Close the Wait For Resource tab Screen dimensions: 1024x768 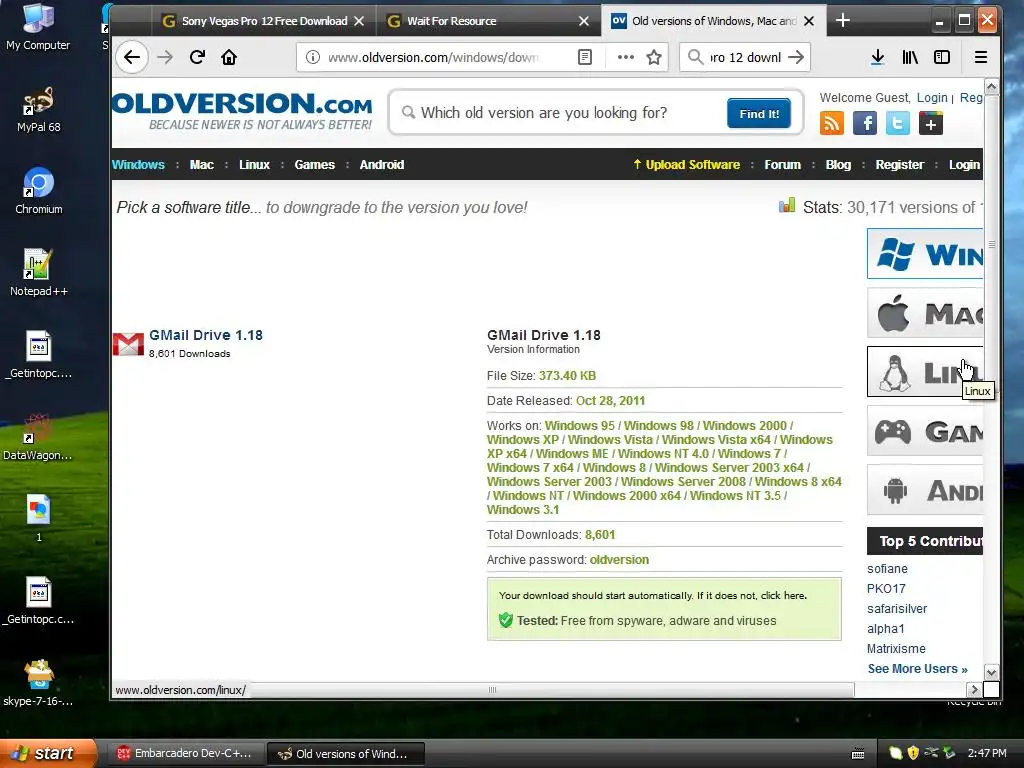pos(584,21)
